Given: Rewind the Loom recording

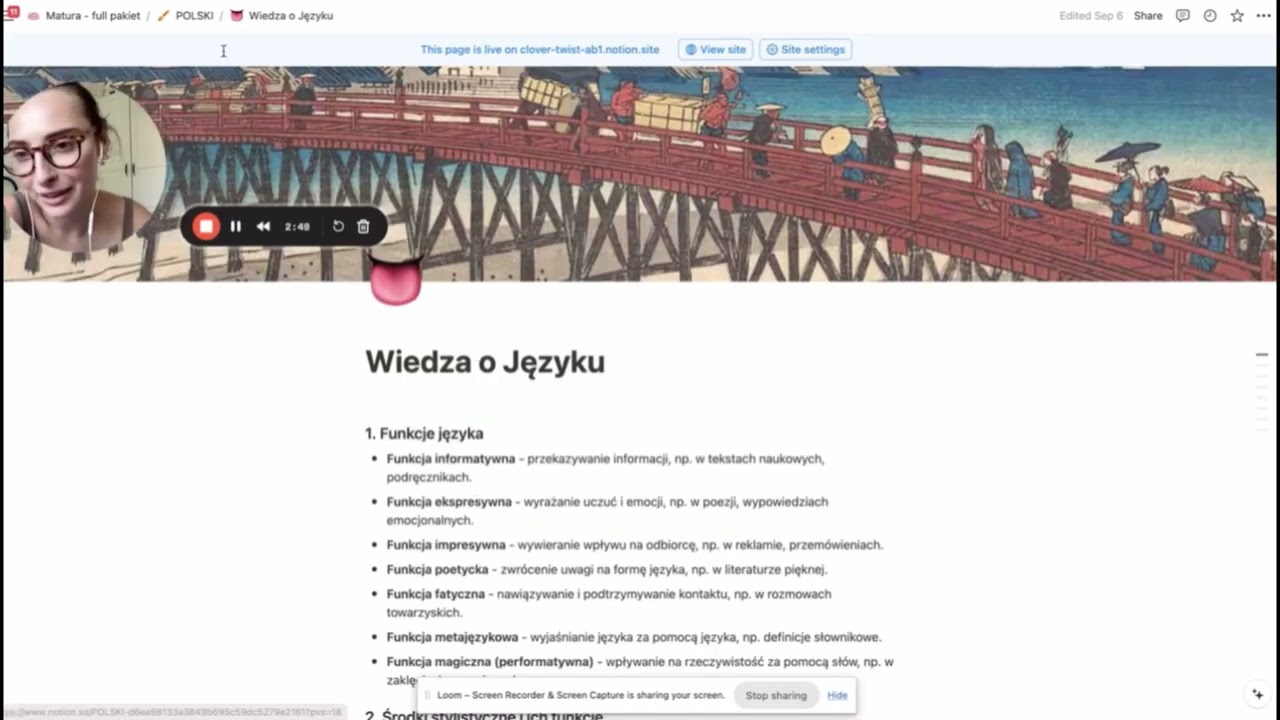Looking at the screenshot, I should (x=263, y=226).
